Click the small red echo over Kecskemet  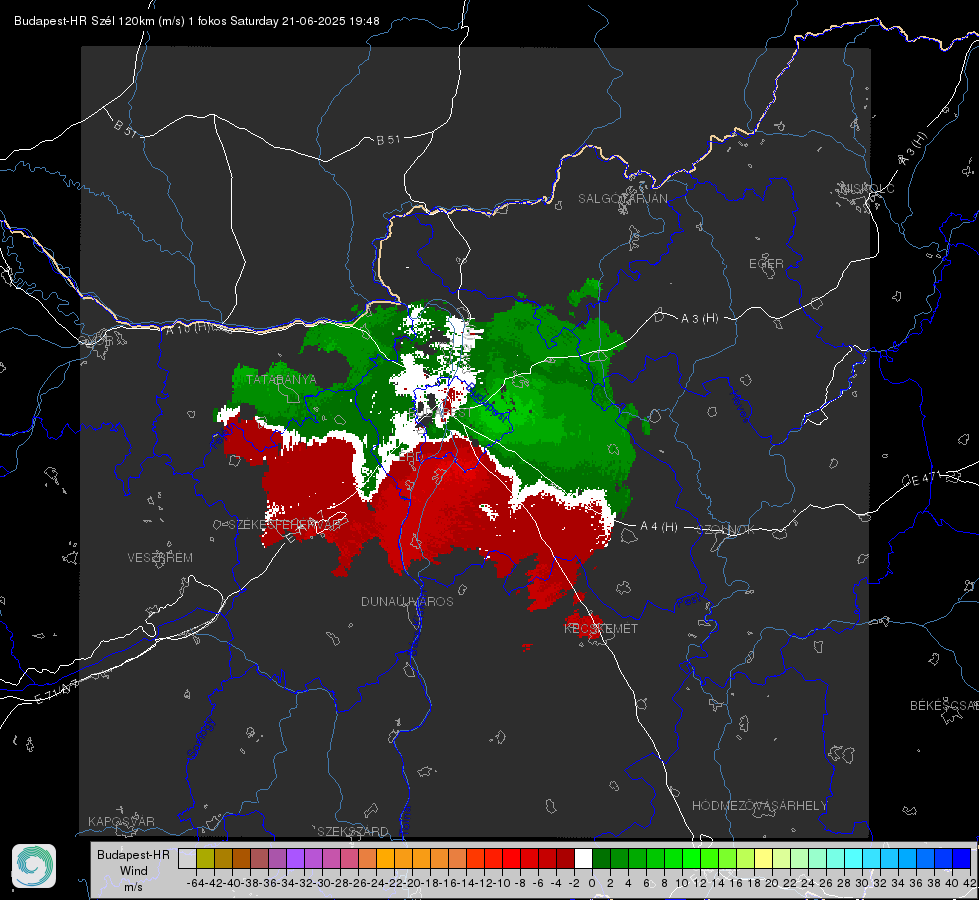click(x=584, y=626)
